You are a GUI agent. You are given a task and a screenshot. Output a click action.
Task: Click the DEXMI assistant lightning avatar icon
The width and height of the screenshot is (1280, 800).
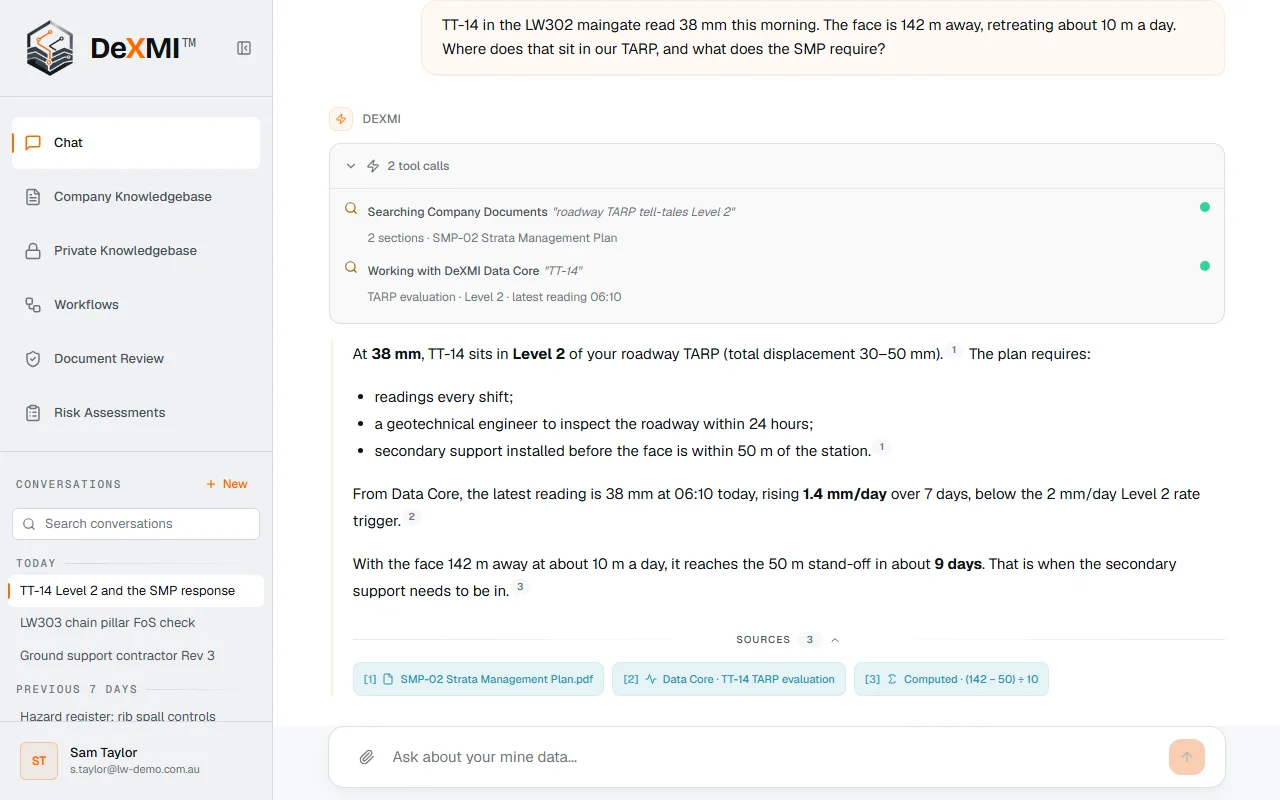tap(341, 119)
